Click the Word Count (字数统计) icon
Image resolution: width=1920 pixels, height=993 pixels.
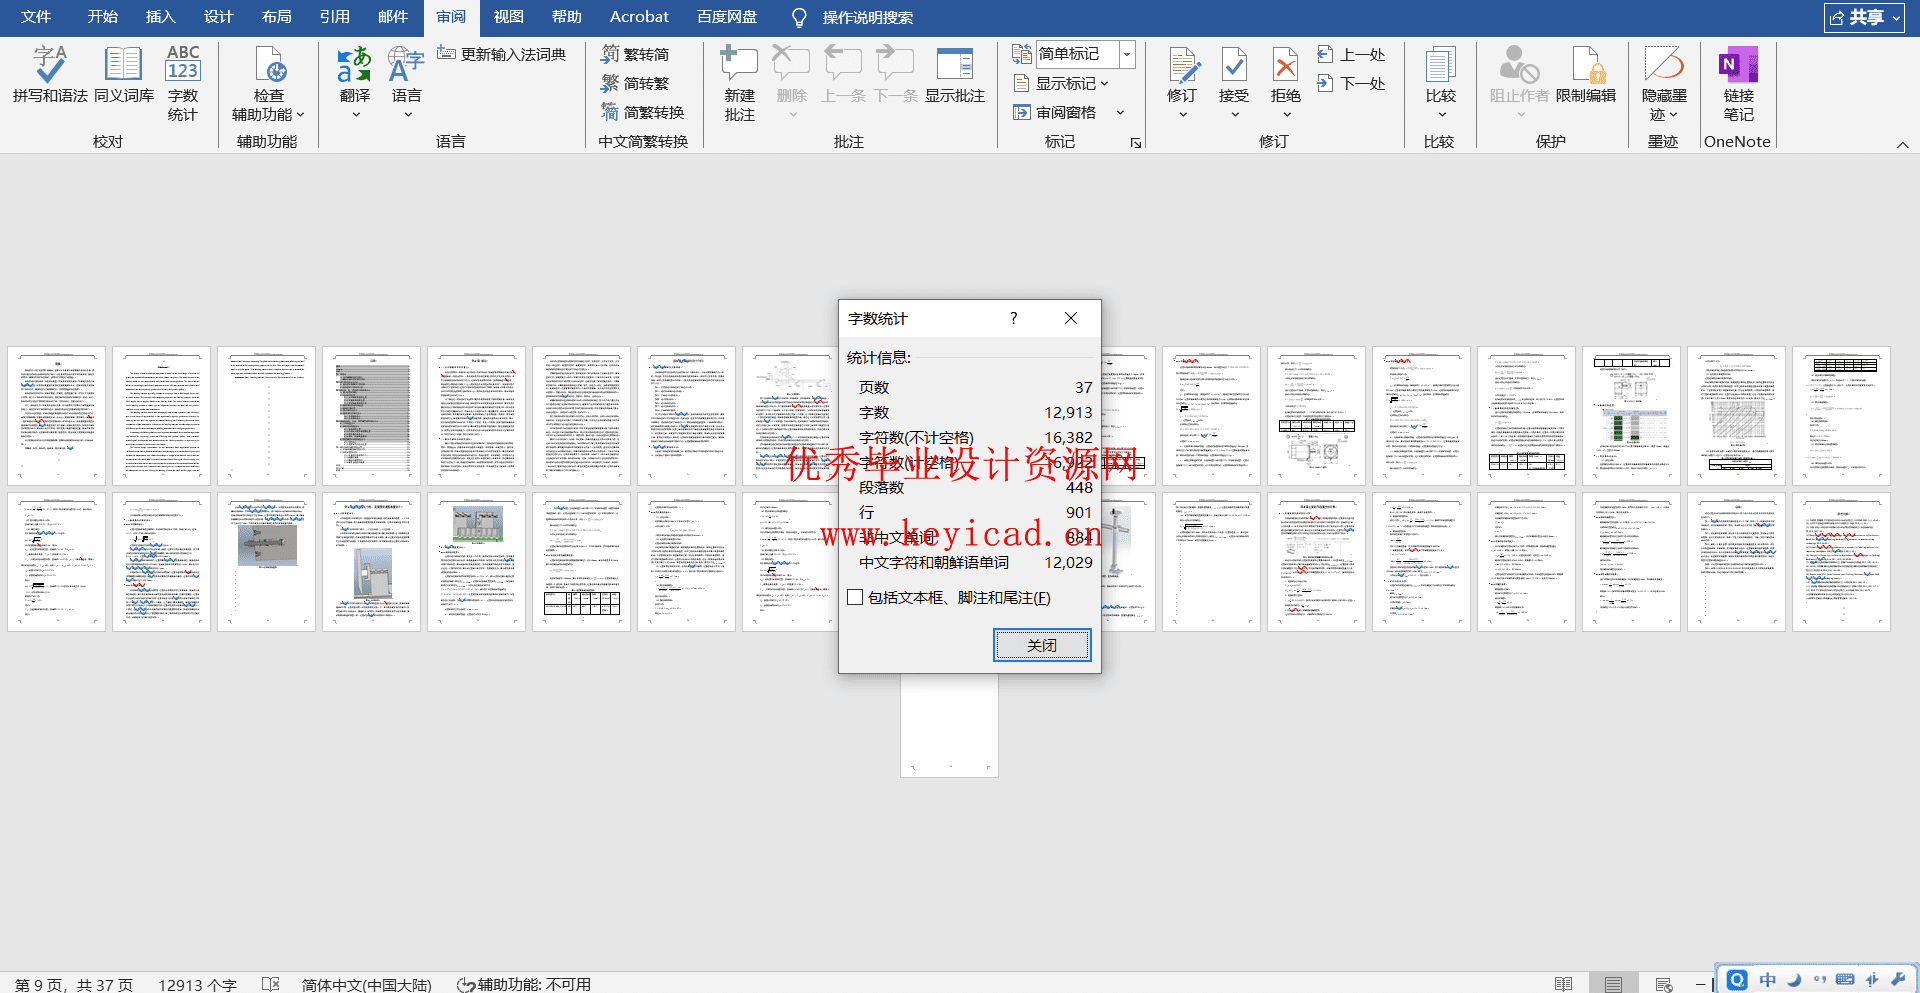(x=183, y=64)
